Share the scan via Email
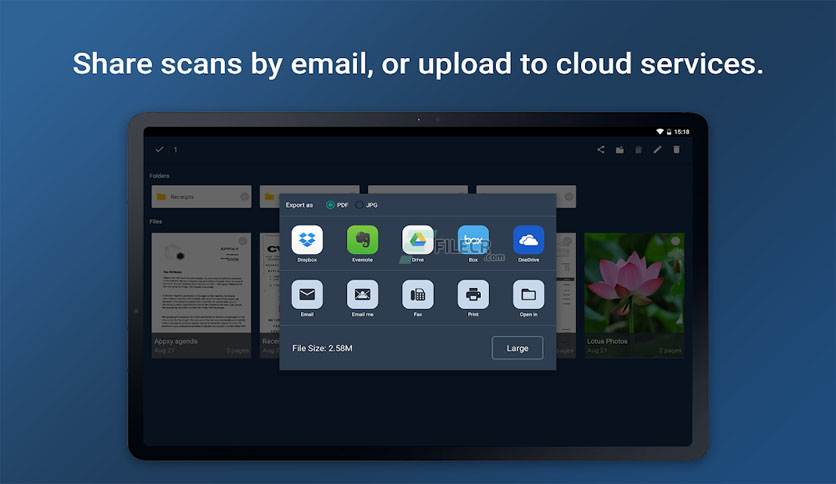The height and width of the screenshot is (484, 836). click(307, 294)
